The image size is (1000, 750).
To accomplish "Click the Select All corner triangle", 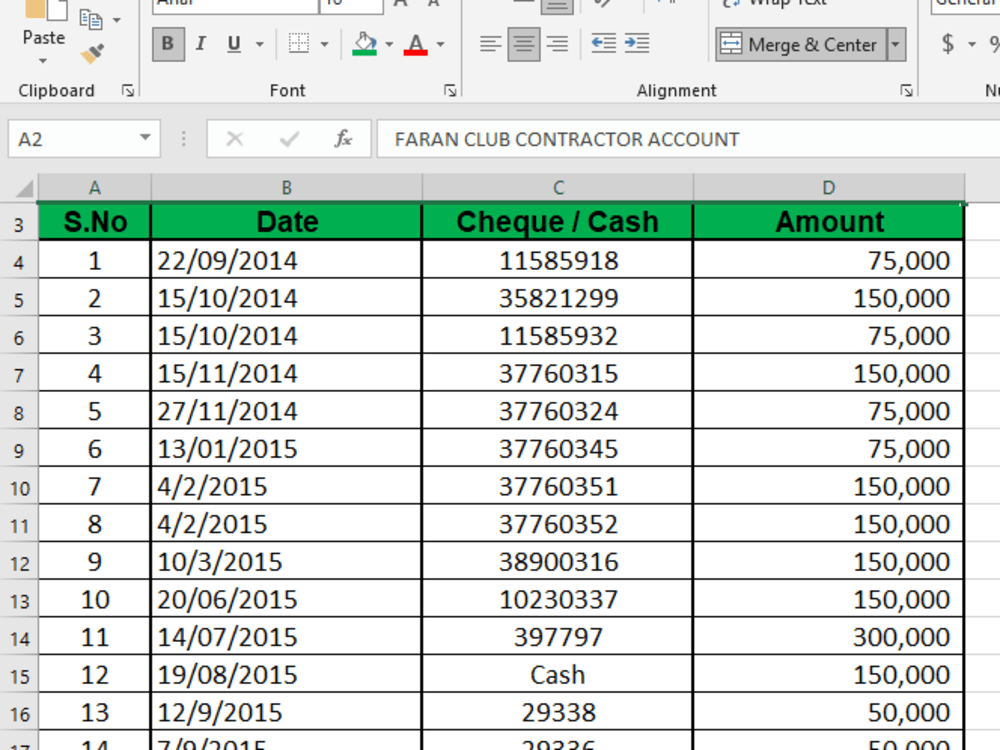I will (23, 189).
